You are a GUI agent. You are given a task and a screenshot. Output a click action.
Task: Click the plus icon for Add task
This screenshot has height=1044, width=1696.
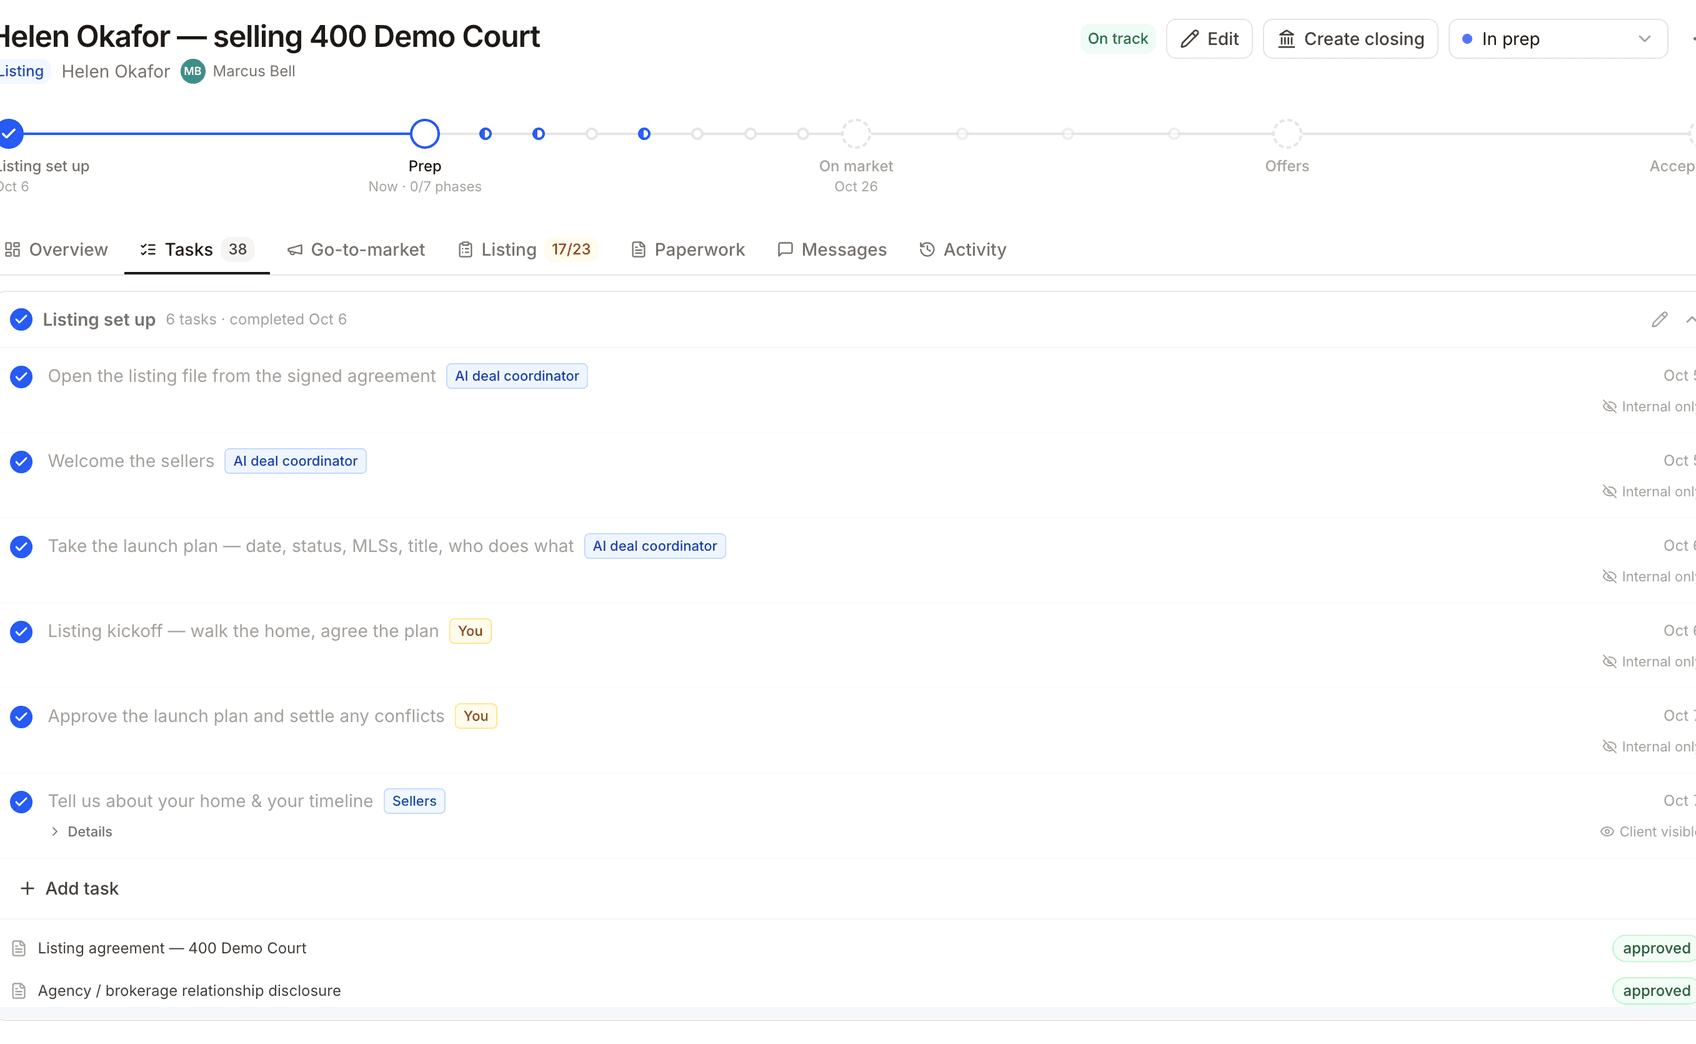click(27, 888)
